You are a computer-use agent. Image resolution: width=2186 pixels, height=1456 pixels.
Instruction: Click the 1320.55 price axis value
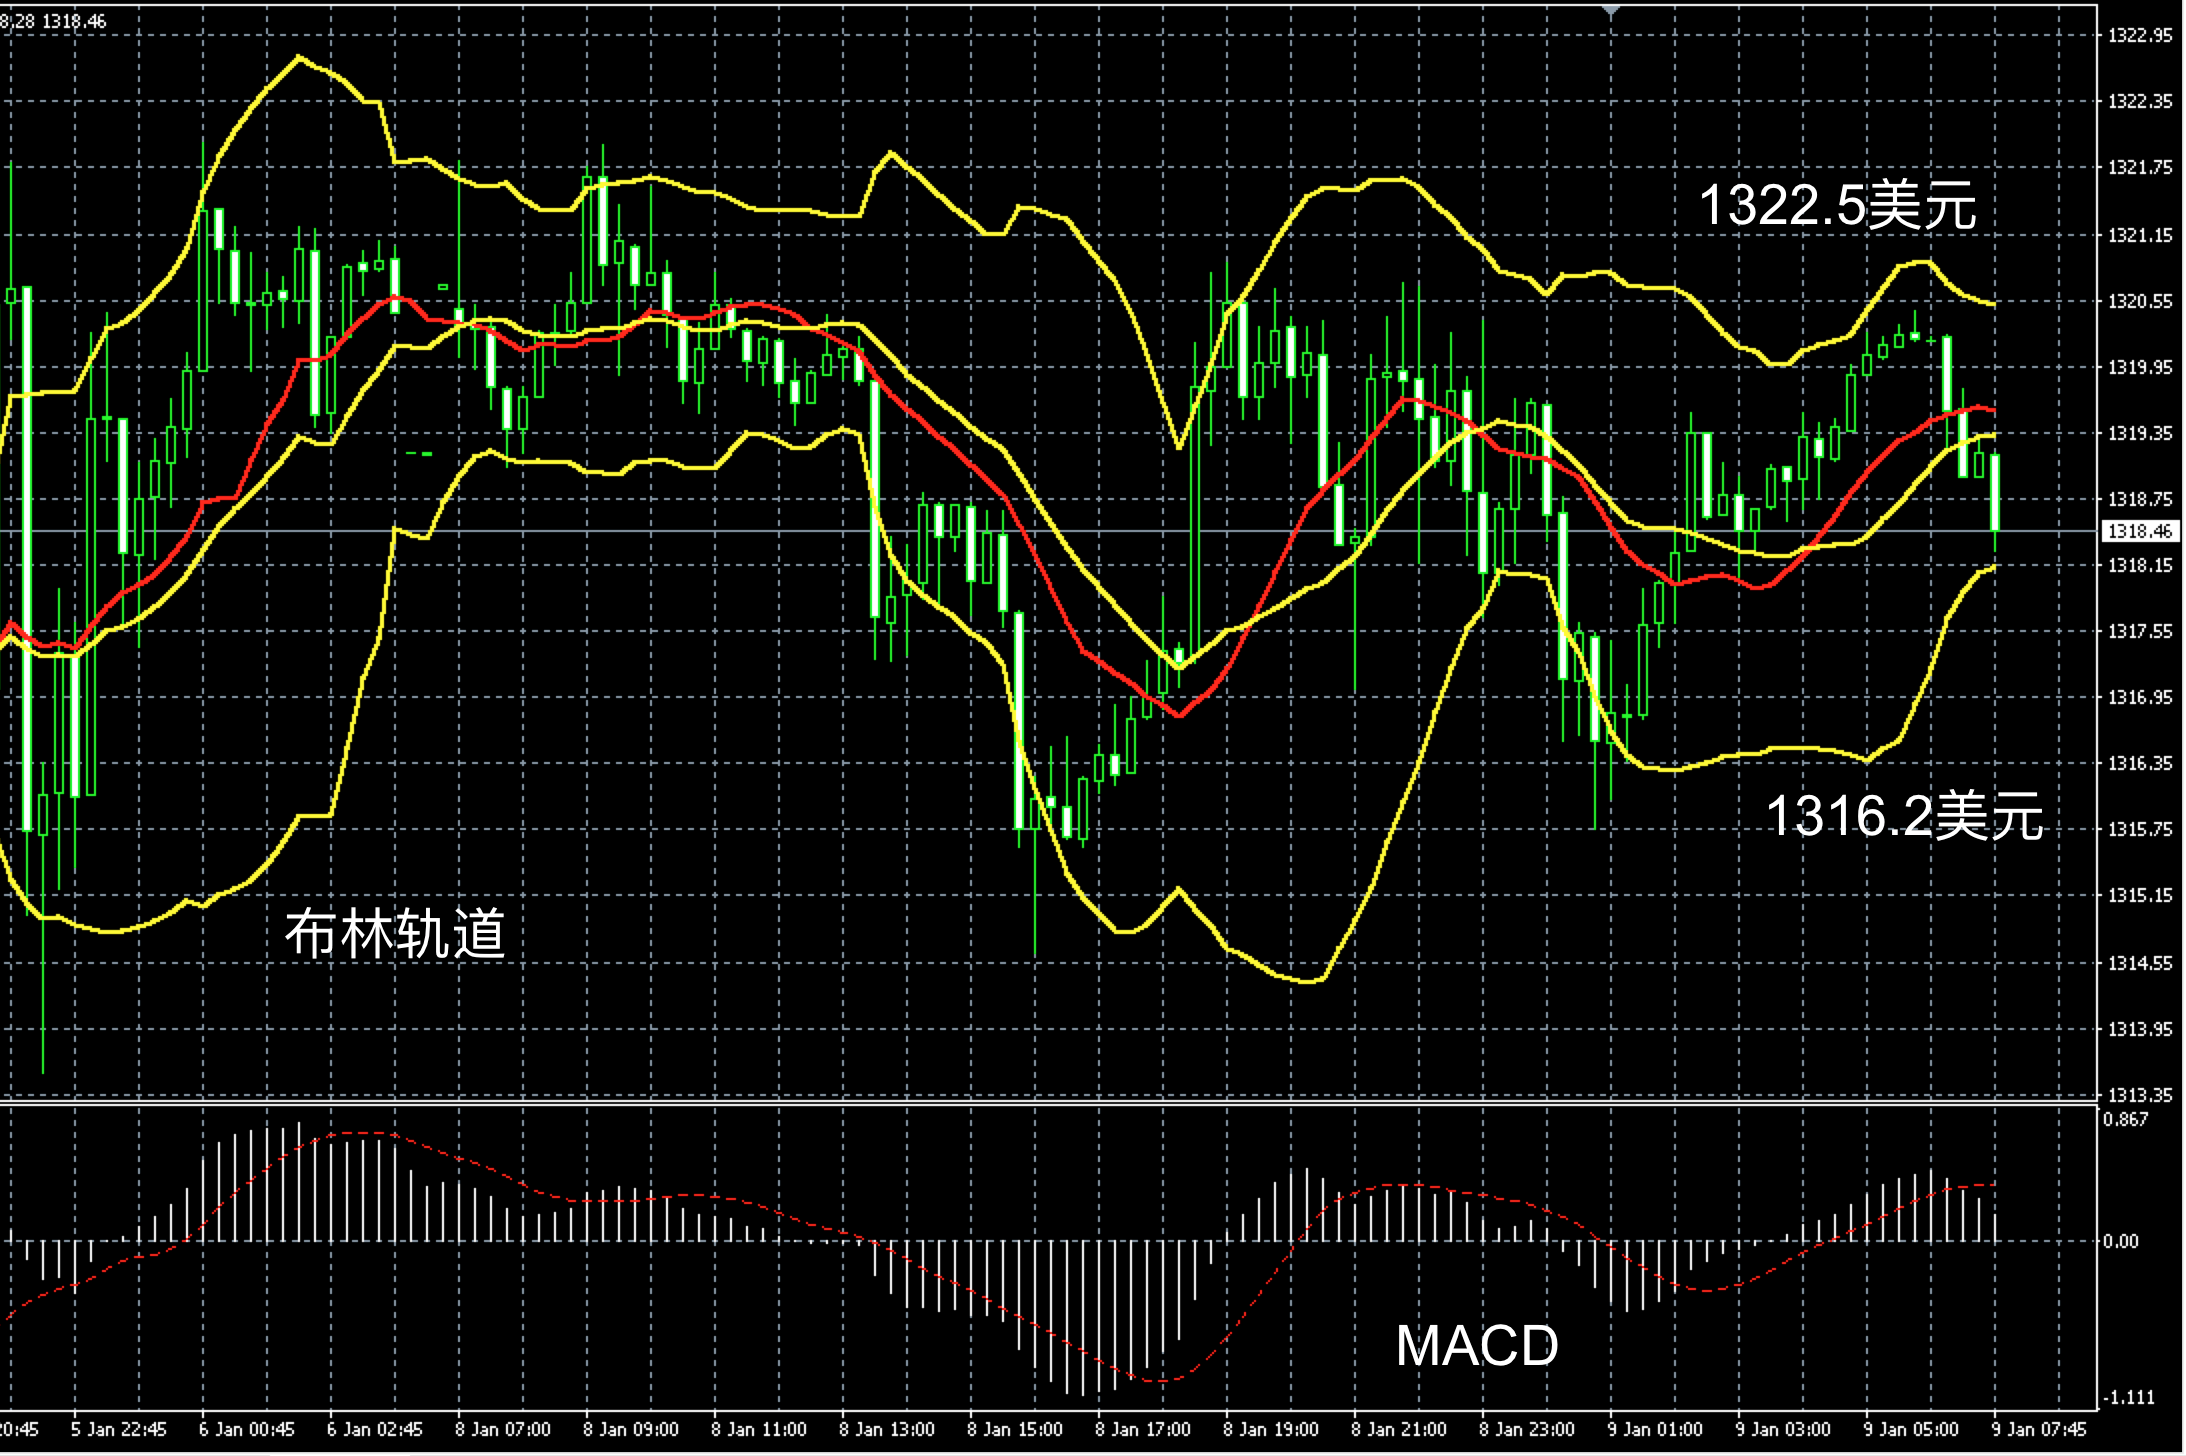pyautogui.click(x=2139, y=301)
